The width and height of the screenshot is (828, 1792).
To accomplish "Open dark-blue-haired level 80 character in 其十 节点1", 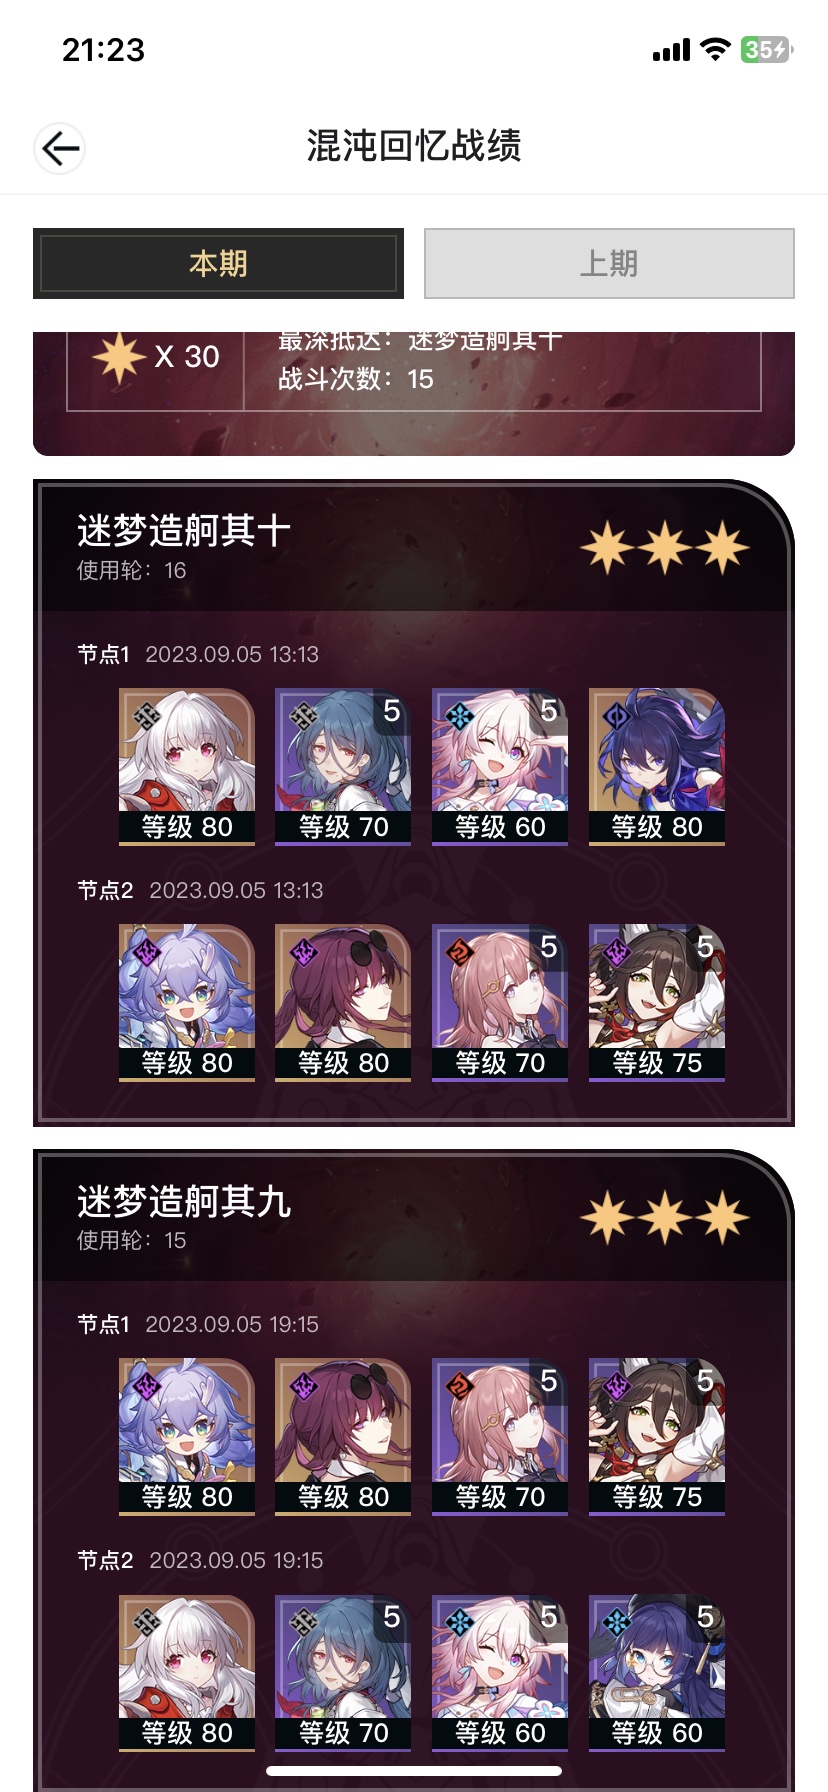I will pos(657,767).
